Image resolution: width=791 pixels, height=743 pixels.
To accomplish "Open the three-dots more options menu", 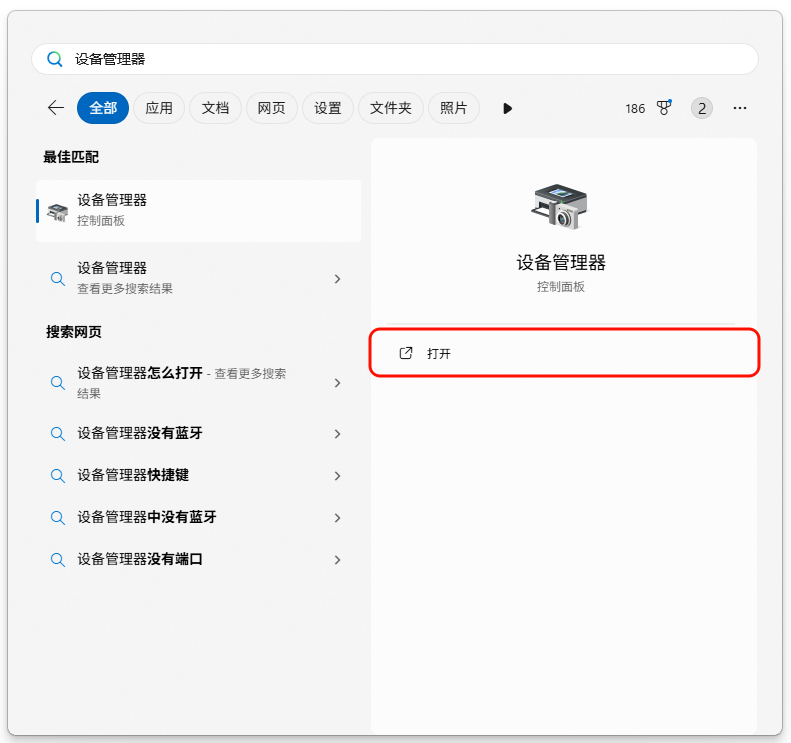I will [740, 108].
